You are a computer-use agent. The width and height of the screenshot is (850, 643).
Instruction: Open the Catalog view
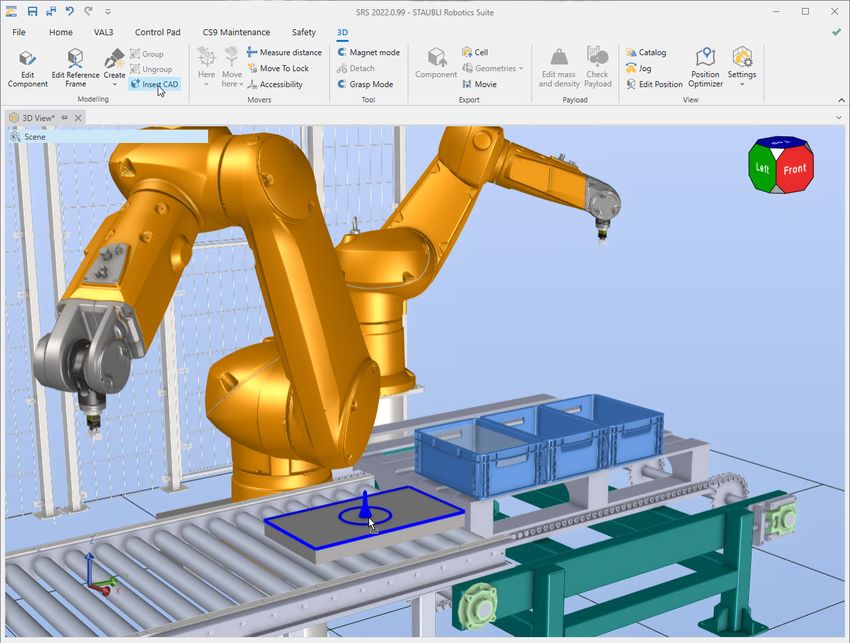[646, 53]
